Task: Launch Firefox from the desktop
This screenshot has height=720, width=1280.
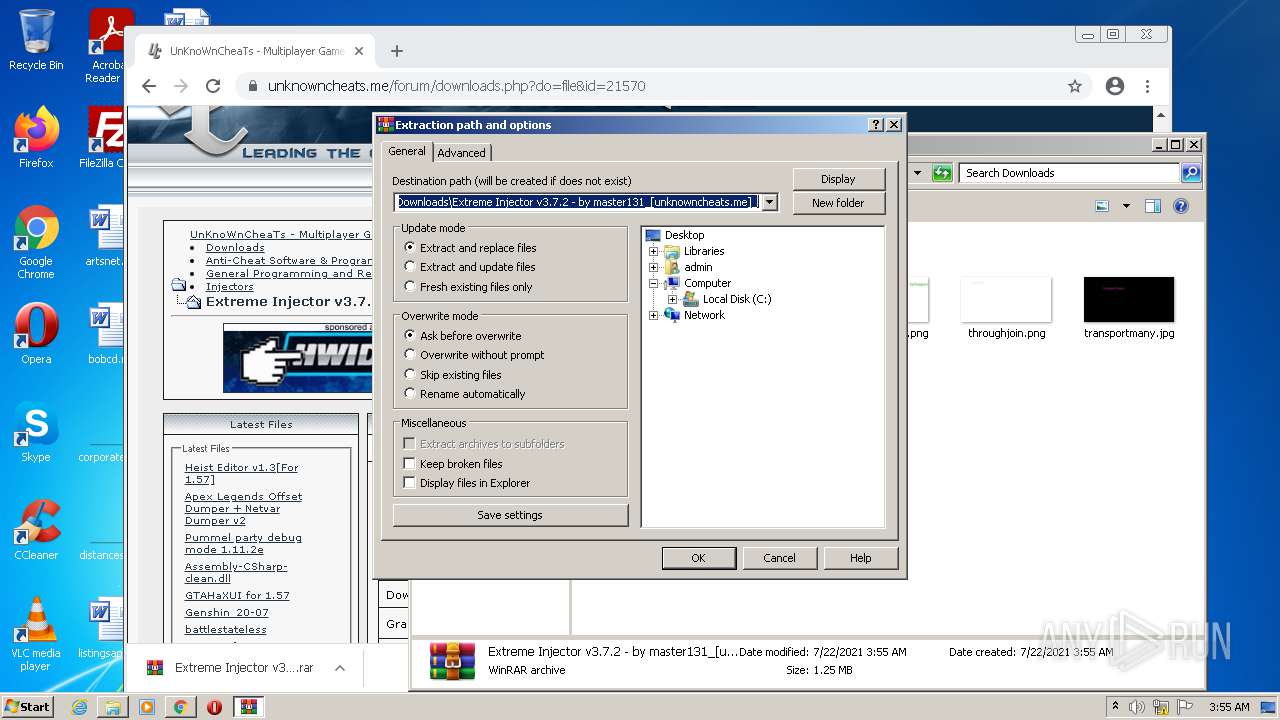Action: 36,138
